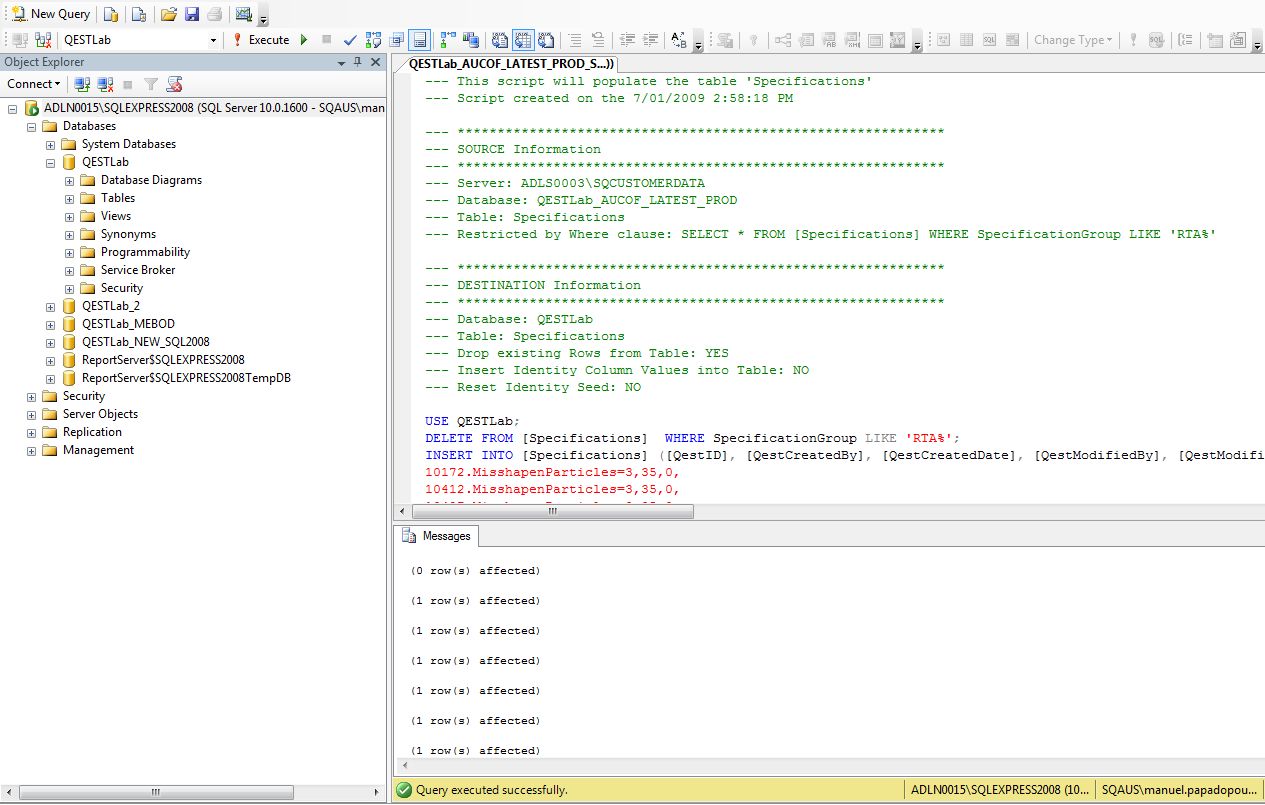Click Disconnect icon in Object Explorer toolbar
Screen dimensions: 1265x805
105,84
